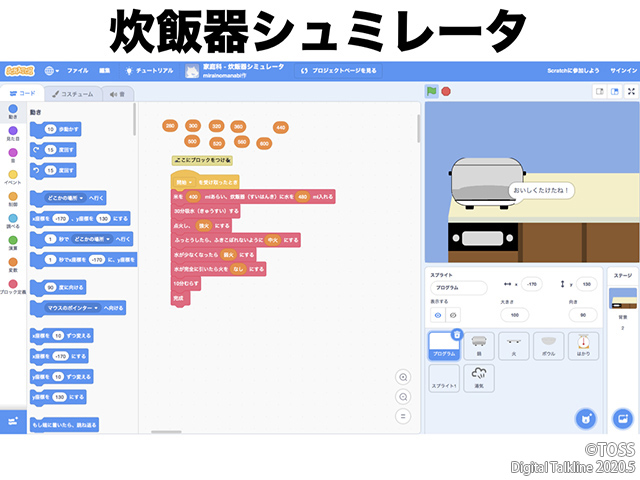Click the choose a sprite button
640x480 pixels.
[x=586, y=417]
